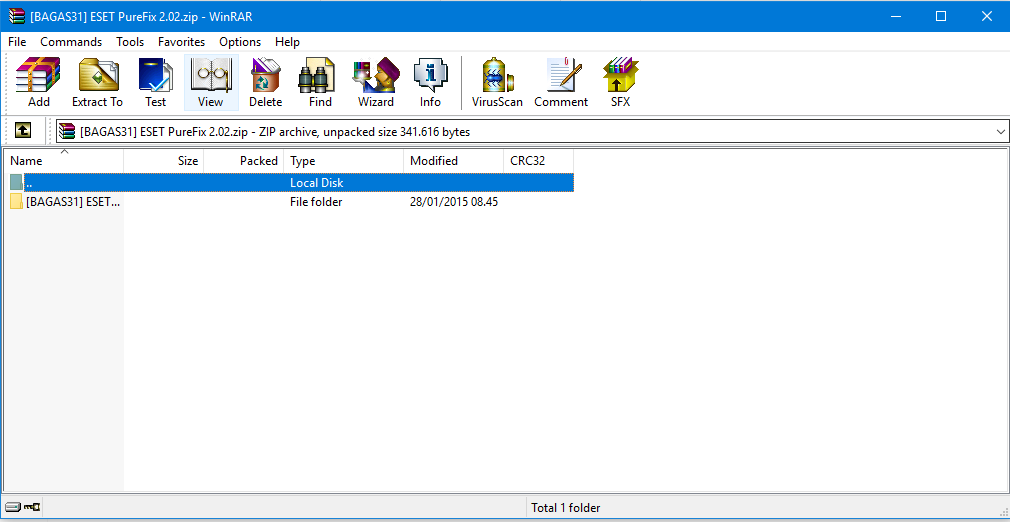
Task: Click the '28/01/2015 08.45' modified date
Action: [x=454, y=202]
